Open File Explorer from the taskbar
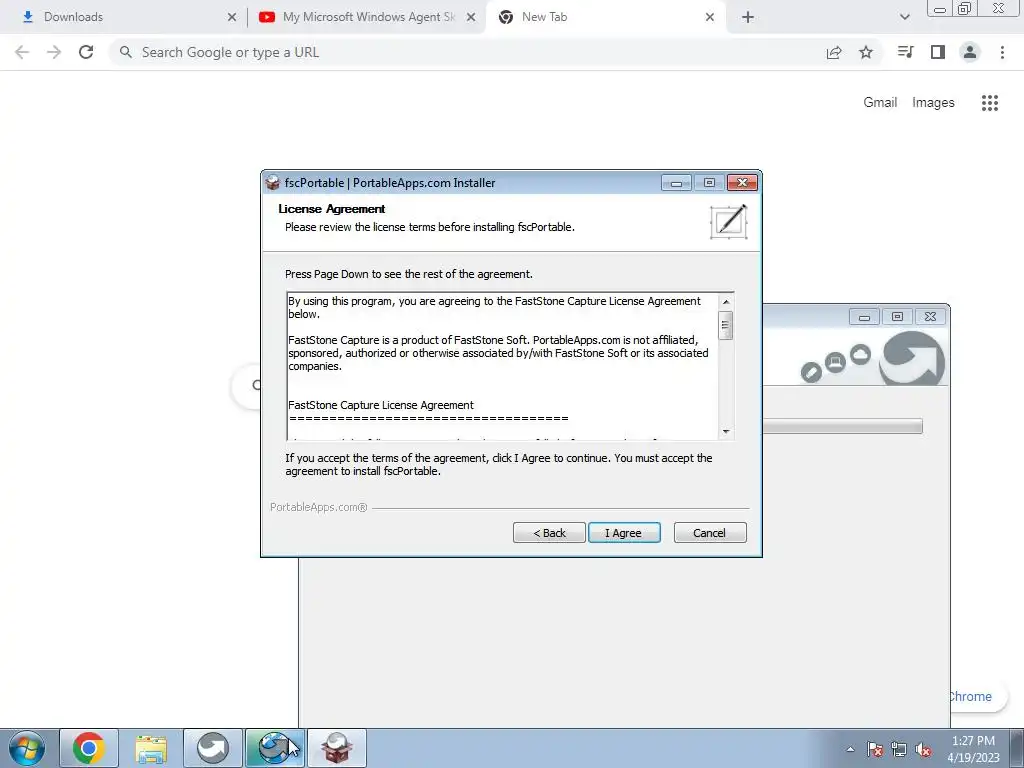The width and height of the screenshot is (1024, 768). [151, 748]
